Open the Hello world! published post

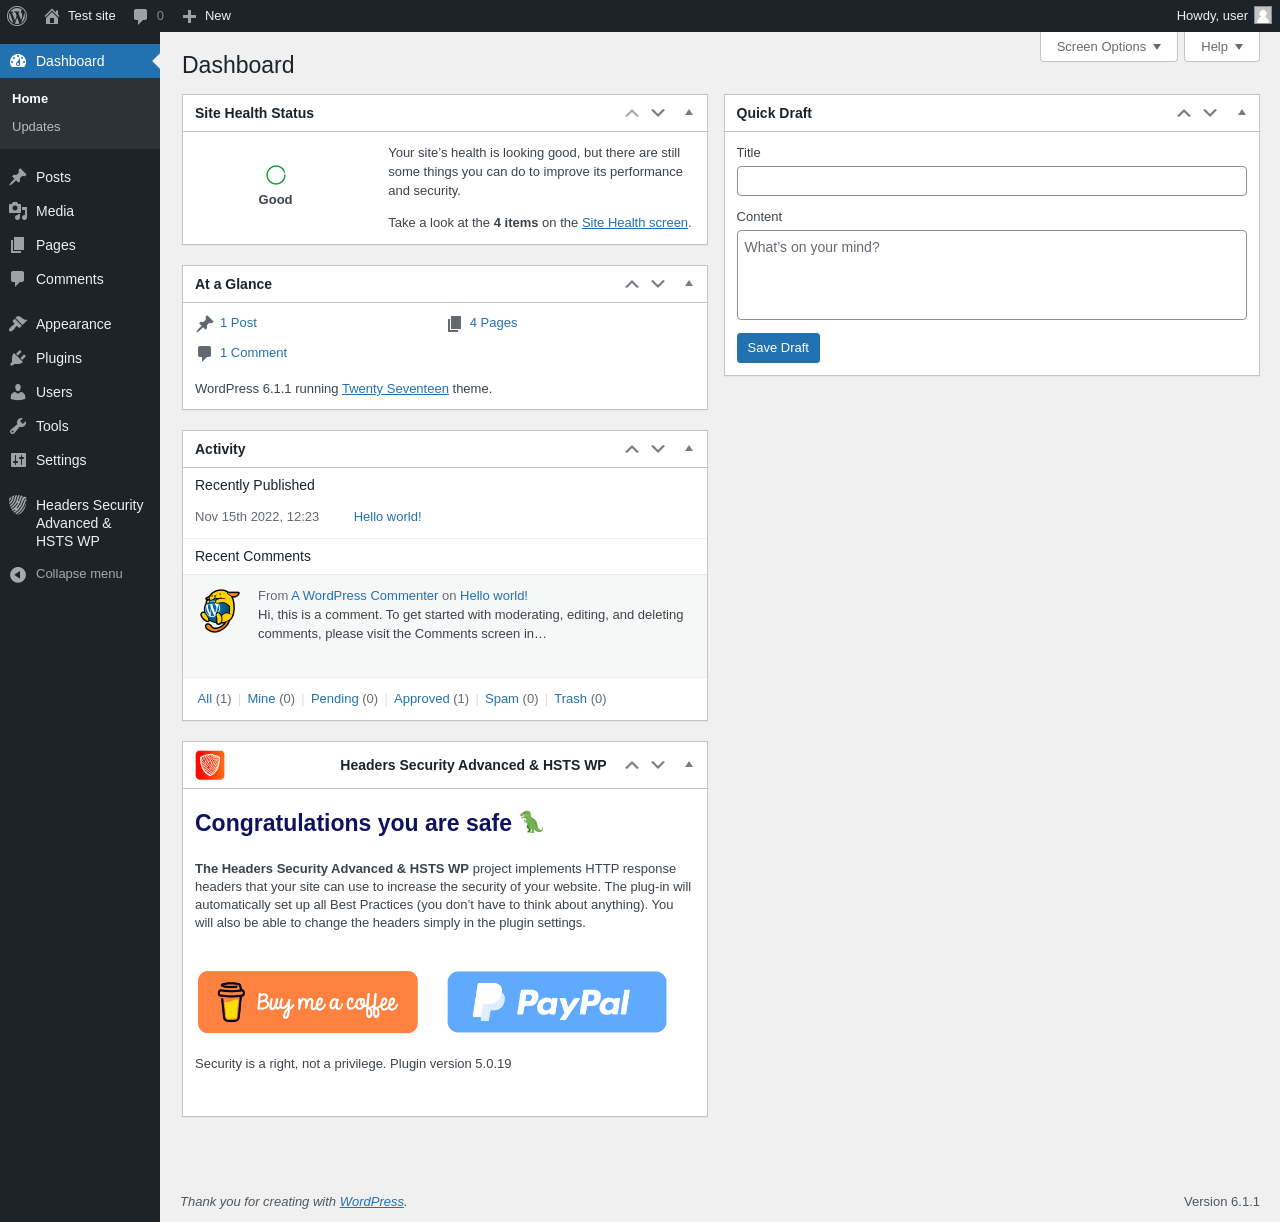[387, 517]
